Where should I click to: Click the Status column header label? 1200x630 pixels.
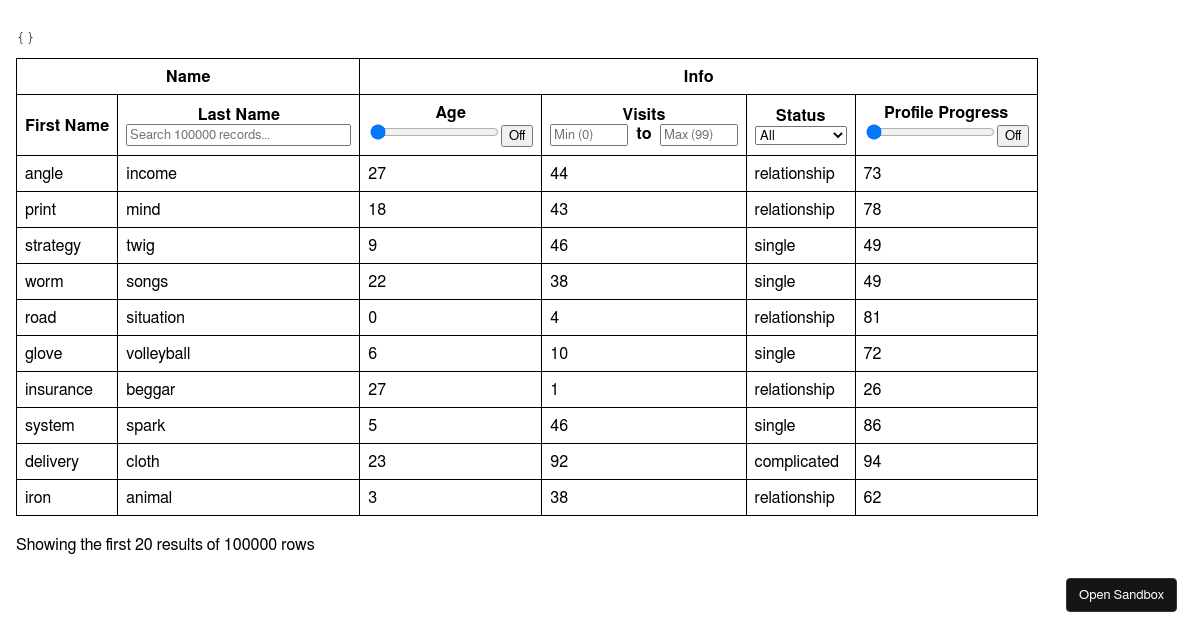[x=801, y=115]
